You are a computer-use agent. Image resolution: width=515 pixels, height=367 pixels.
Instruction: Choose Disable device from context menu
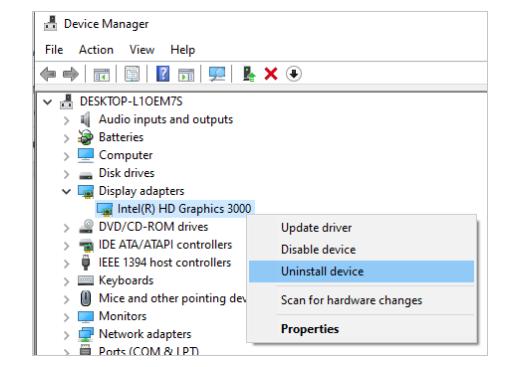pyautogui.click(x=361, y=249)
